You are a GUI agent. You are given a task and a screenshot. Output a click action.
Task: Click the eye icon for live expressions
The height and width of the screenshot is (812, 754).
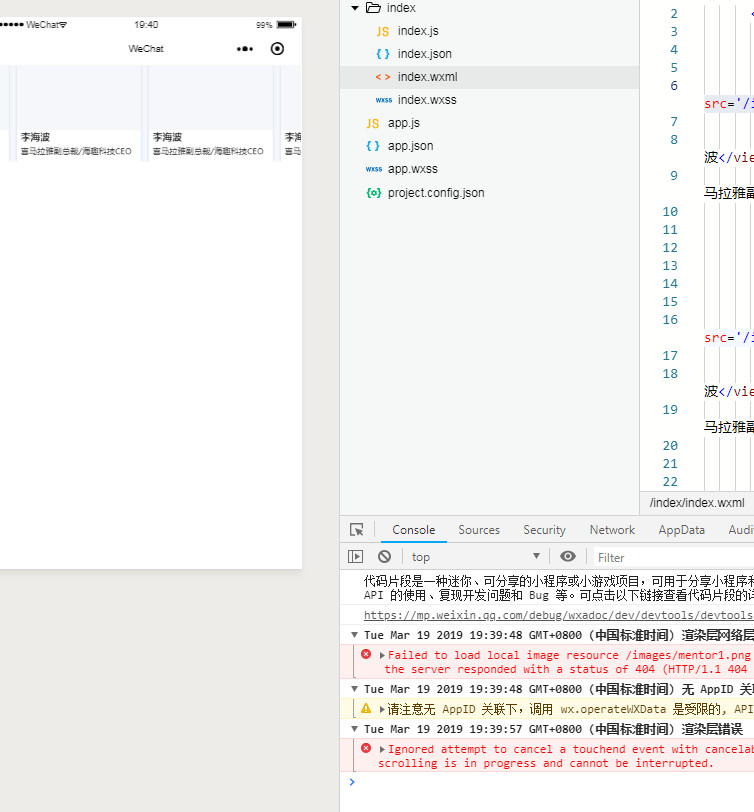568,557
